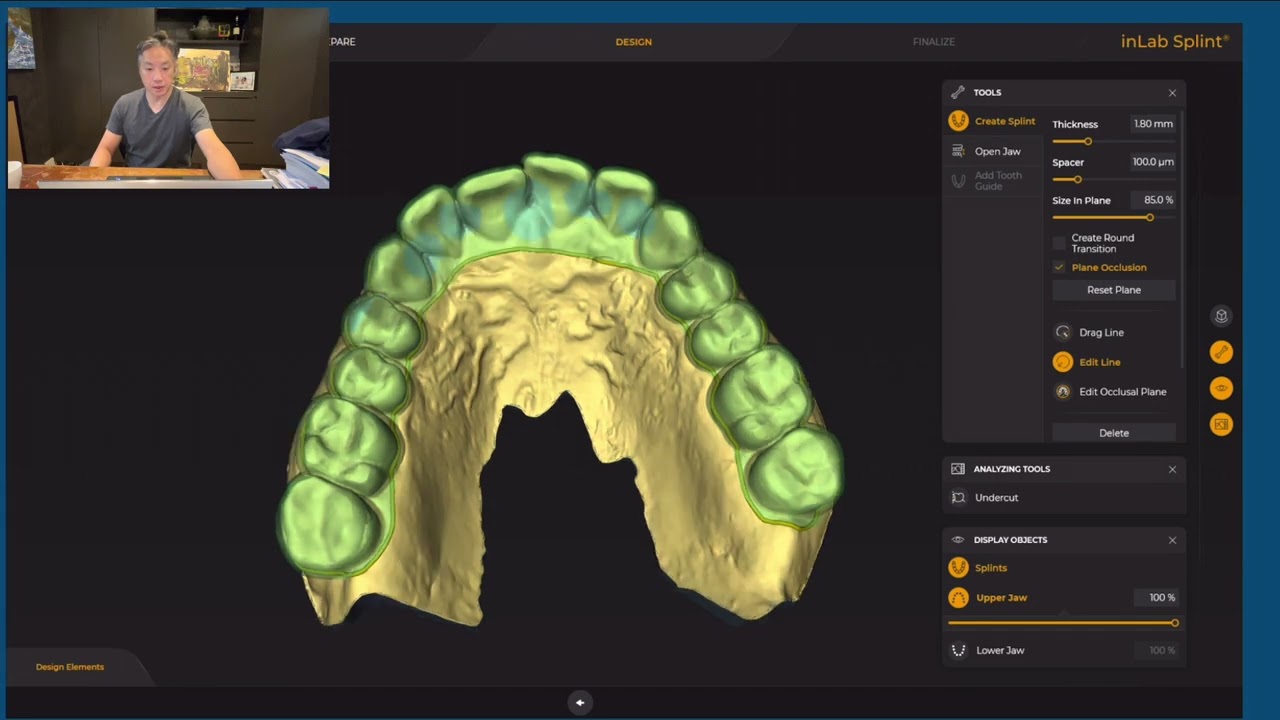The width and height of the screenshot is (1280, 720).
Task: Close the Tools panel
Action: [x=1173, y=93]
